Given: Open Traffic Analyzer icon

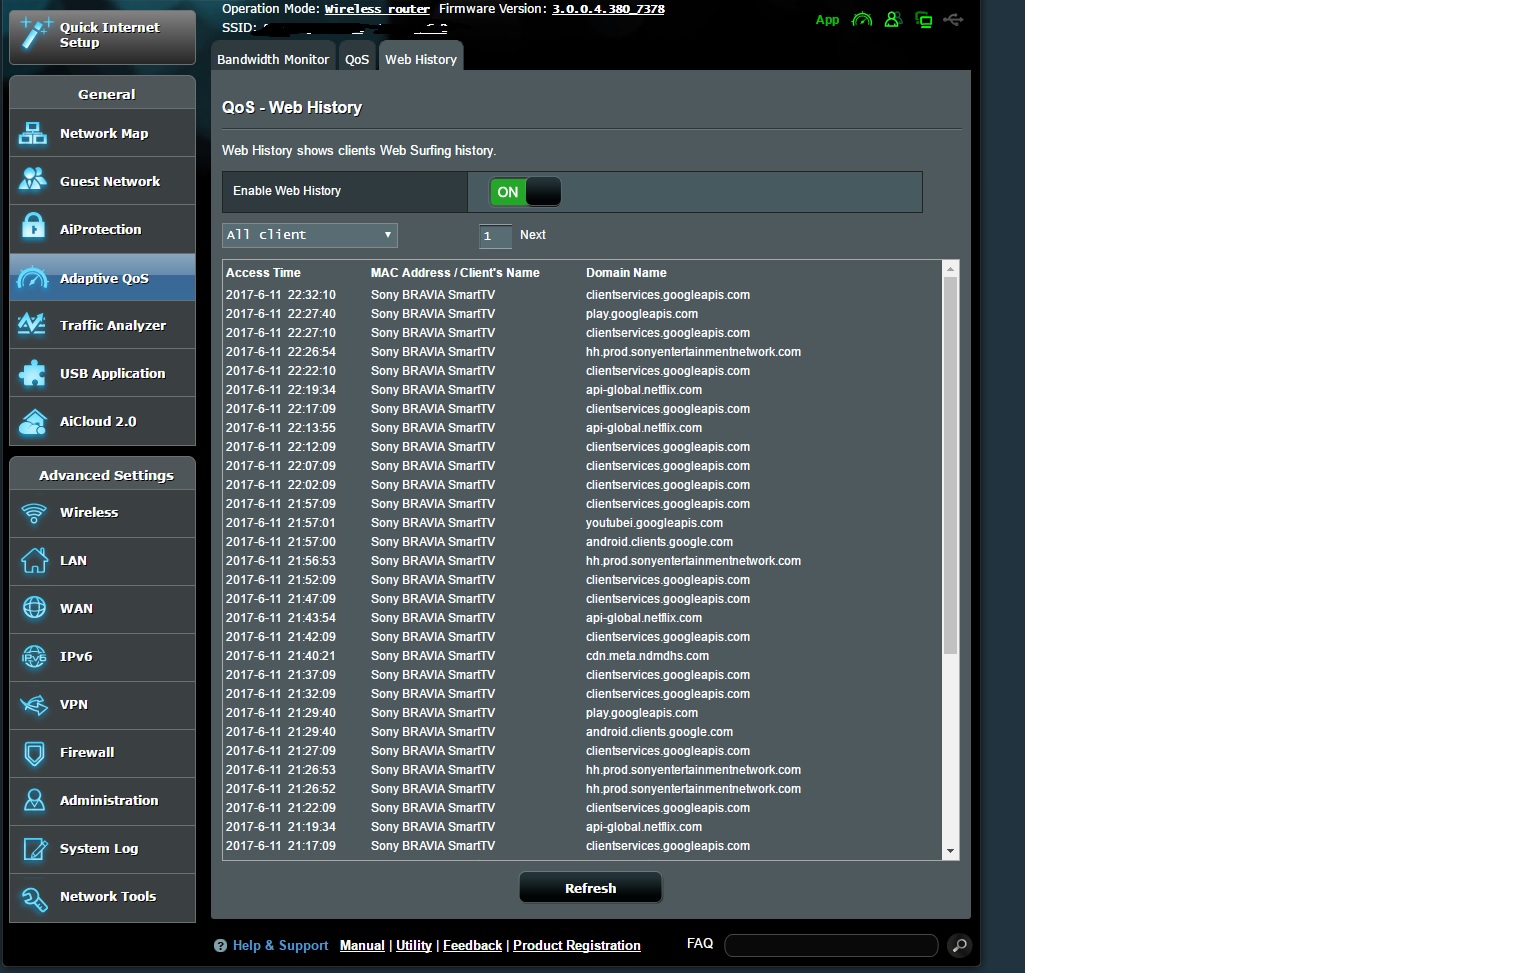Looking at the screenshot, I should (33, 325).
